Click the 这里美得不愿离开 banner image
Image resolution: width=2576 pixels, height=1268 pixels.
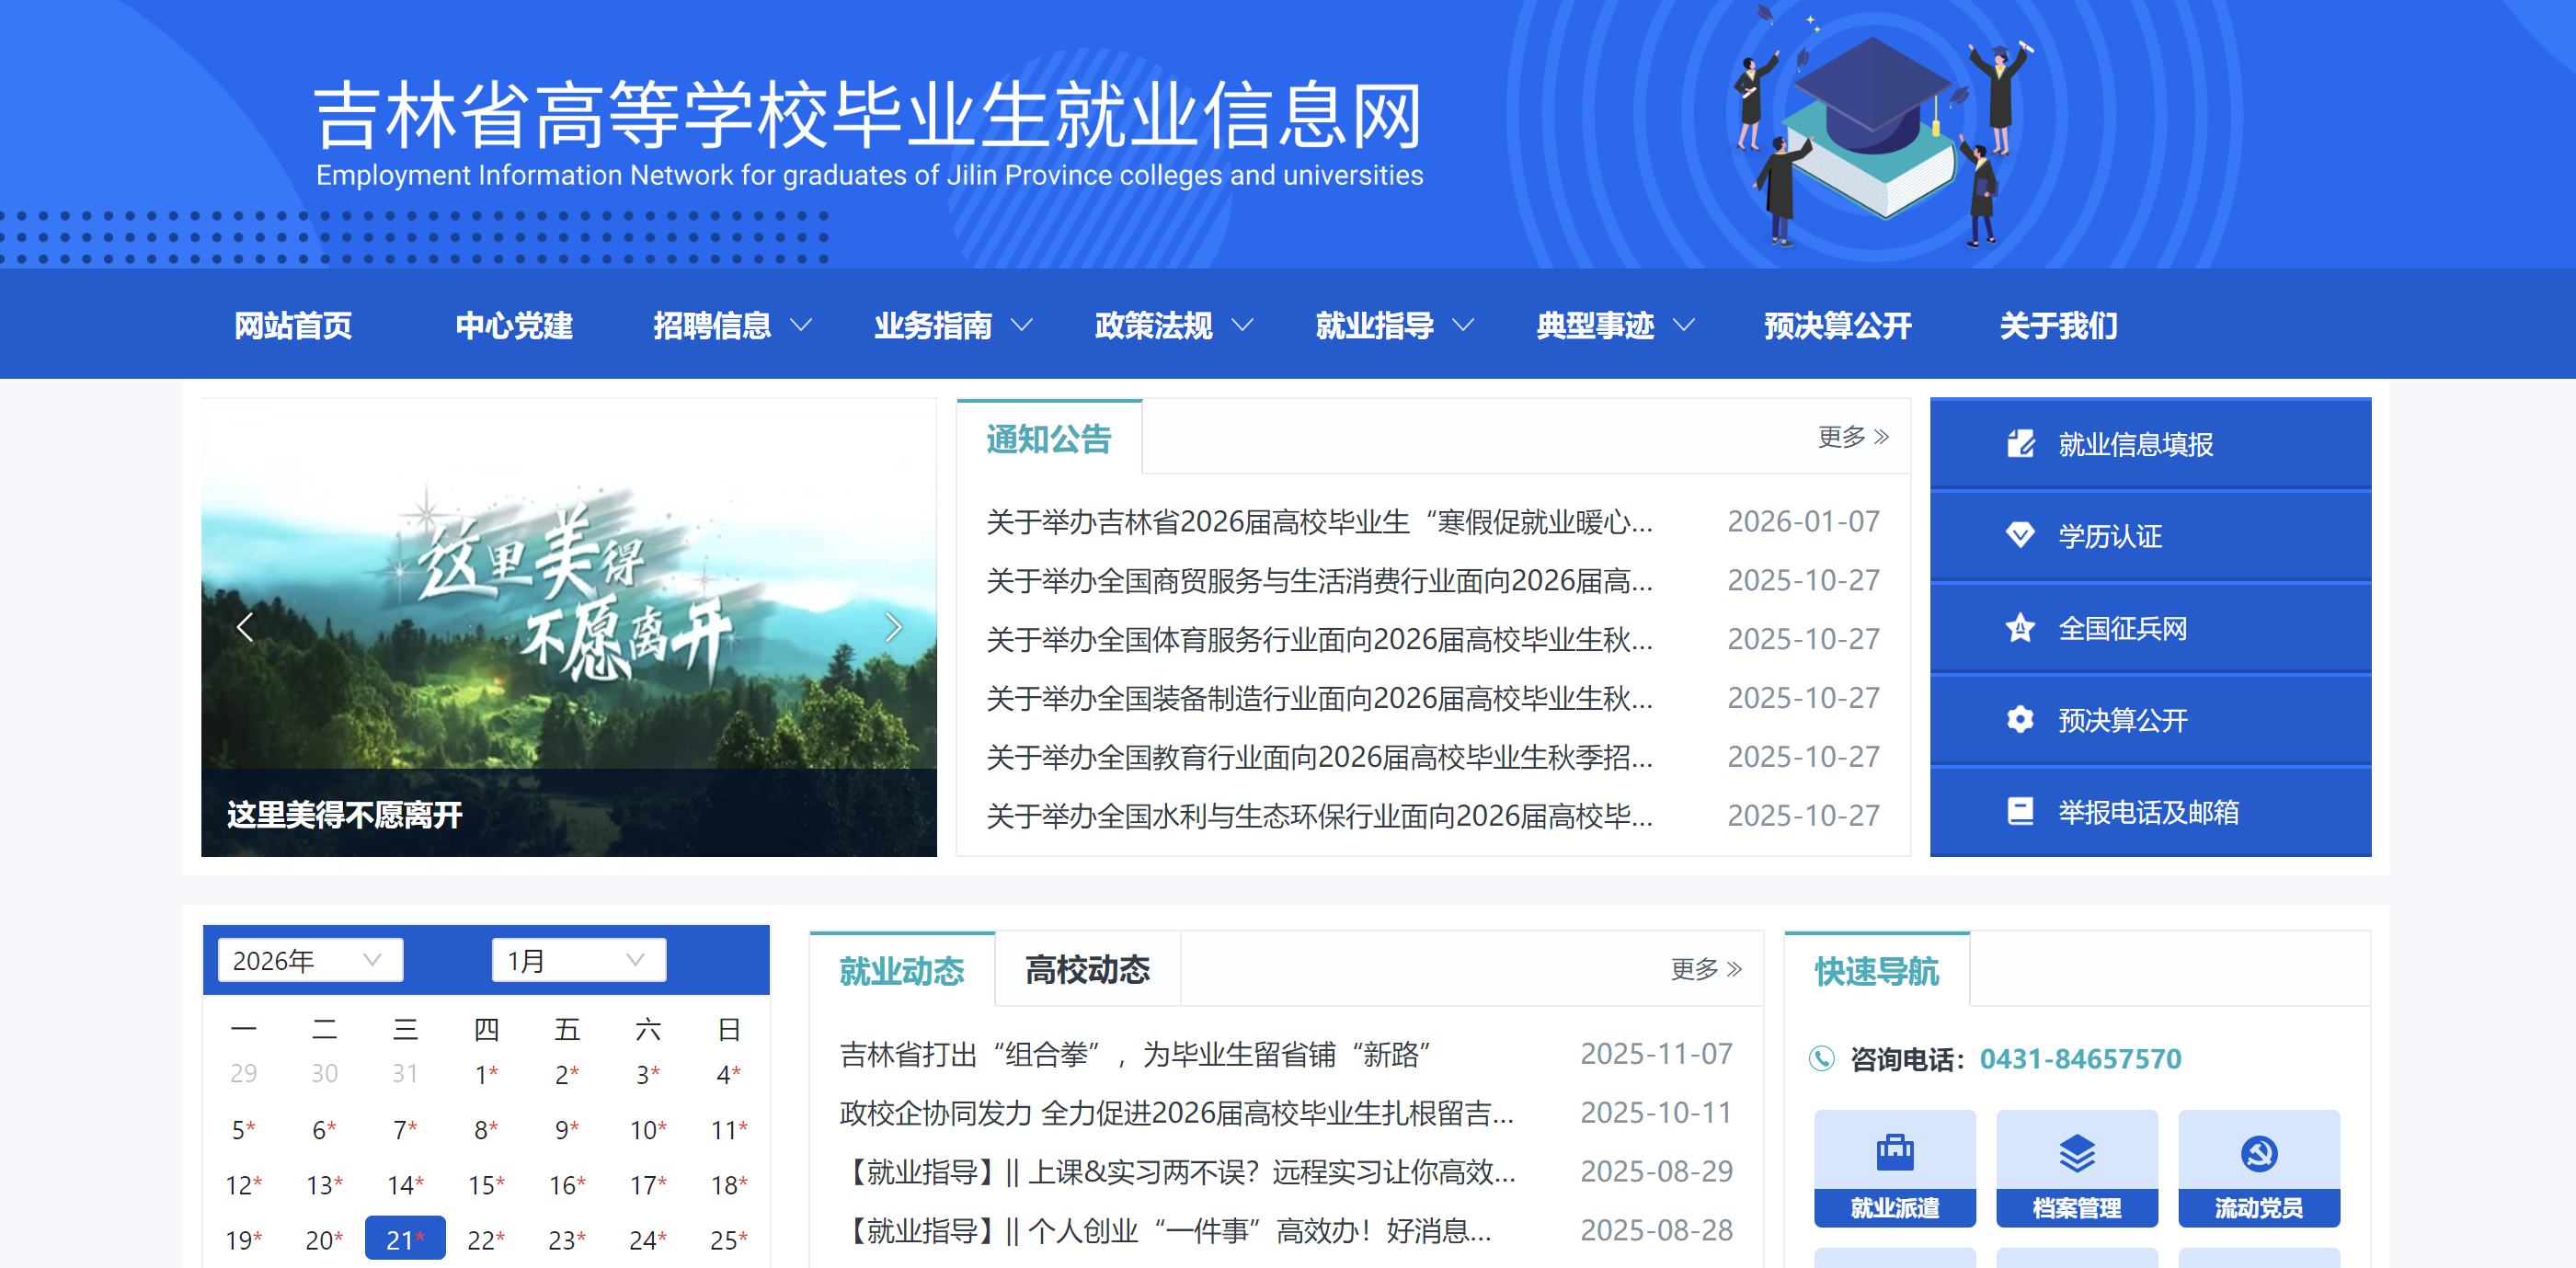coord(568,600)
